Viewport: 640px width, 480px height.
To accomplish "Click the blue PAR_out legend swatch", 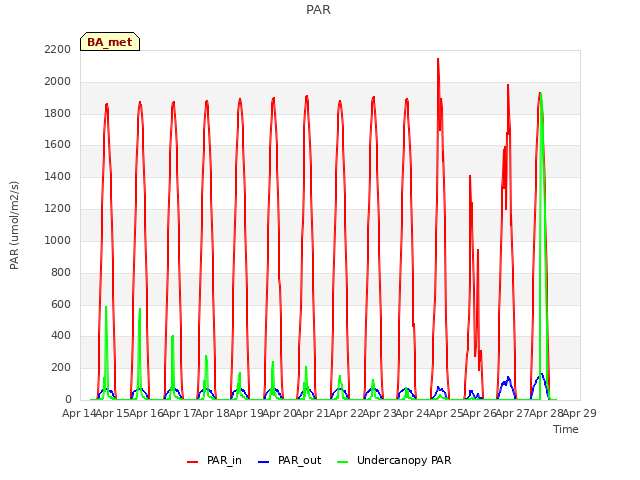I will (264, 462).
